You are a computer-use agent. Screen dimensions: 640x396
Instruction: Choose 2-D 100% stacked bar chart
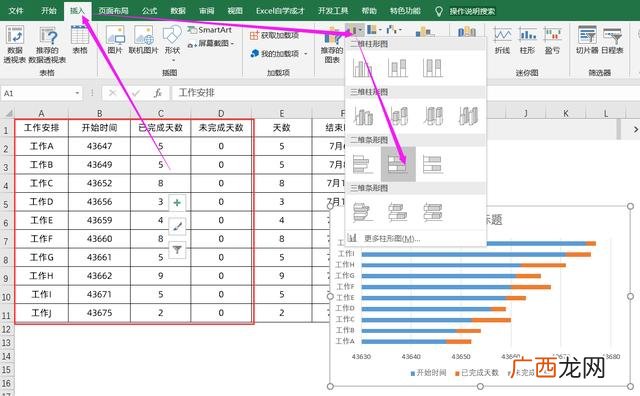tap(433, 164)
